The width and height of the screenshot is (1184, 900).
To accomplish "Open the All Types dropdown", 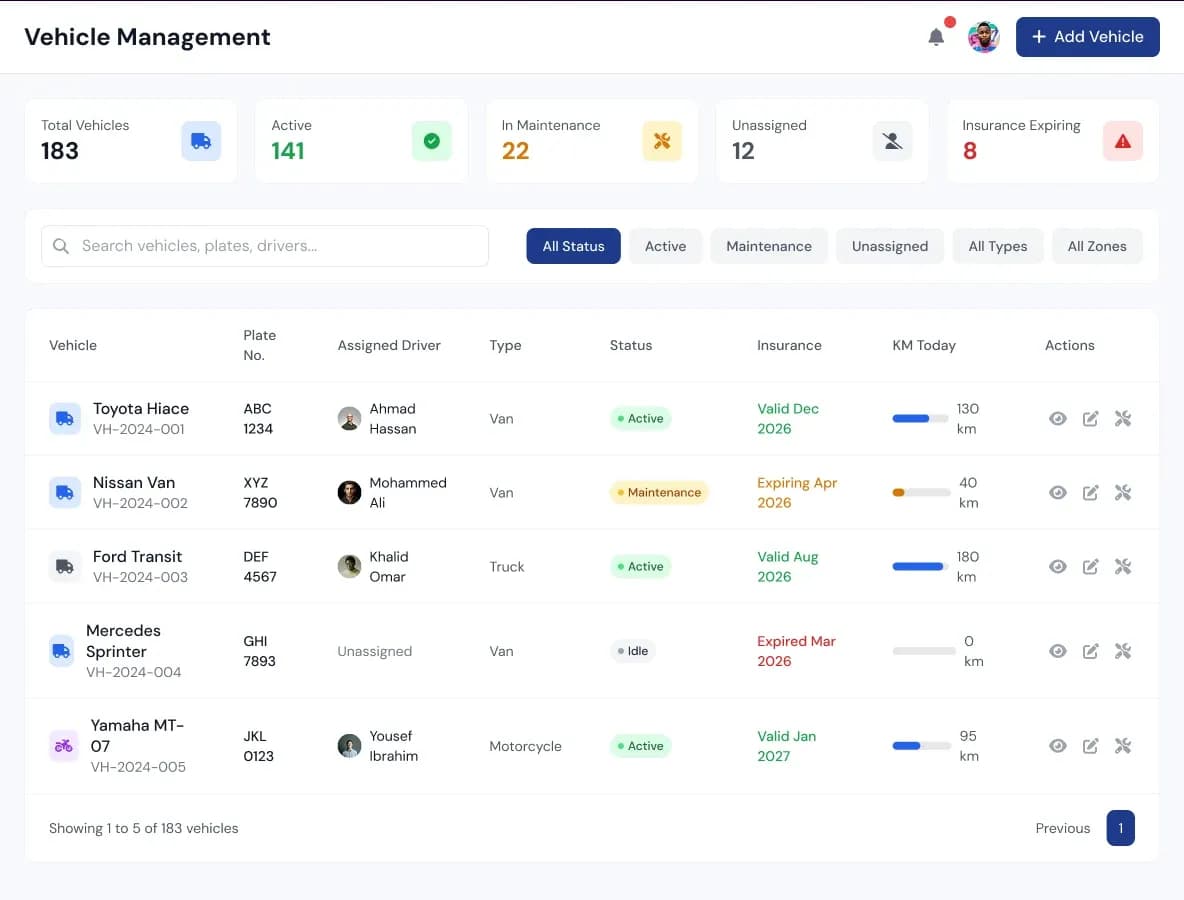I will (x=997, y=246).
